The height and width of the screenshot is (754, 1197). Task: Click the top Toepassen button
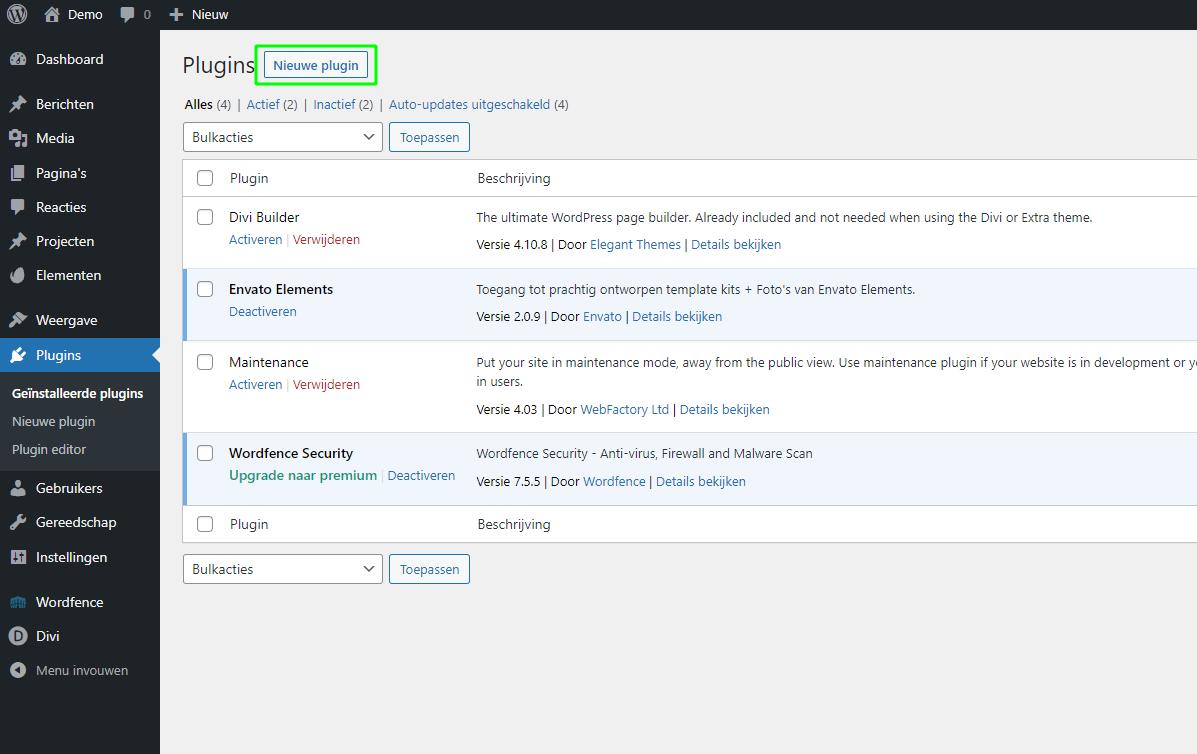429,137
